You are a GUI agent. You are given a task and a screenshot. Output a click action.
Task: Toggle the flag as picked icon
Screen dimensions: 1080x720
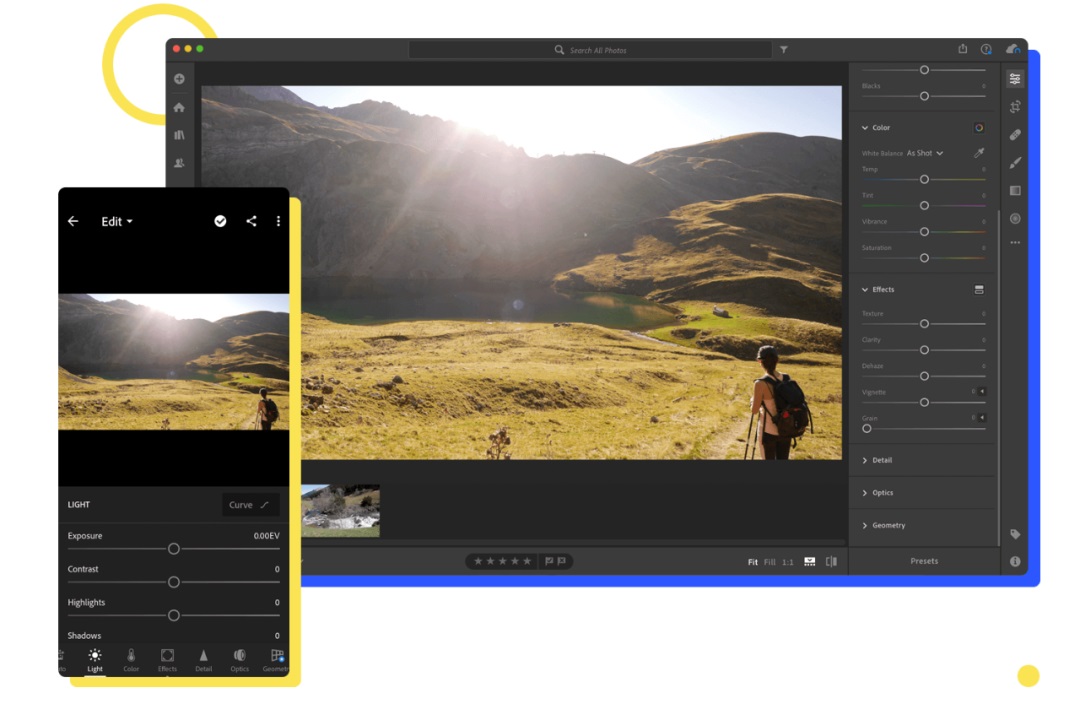549,562
